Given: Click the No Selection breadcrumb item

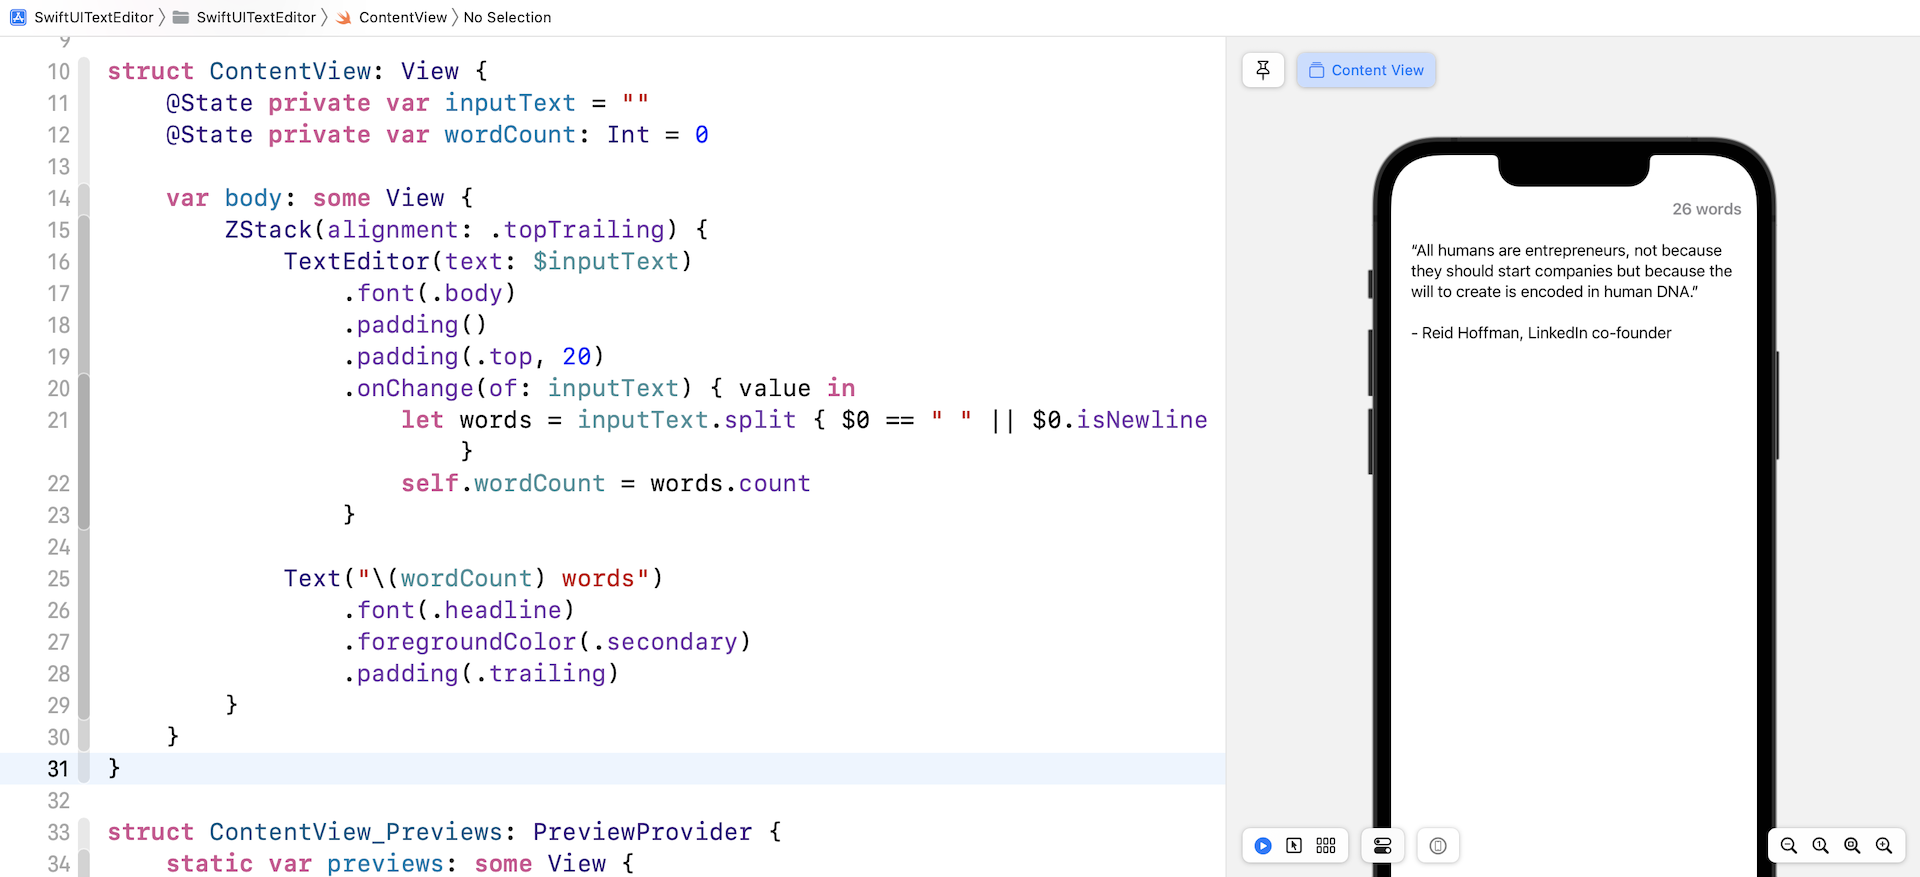Looking at the screenshot, I should (x=507, y=17).
